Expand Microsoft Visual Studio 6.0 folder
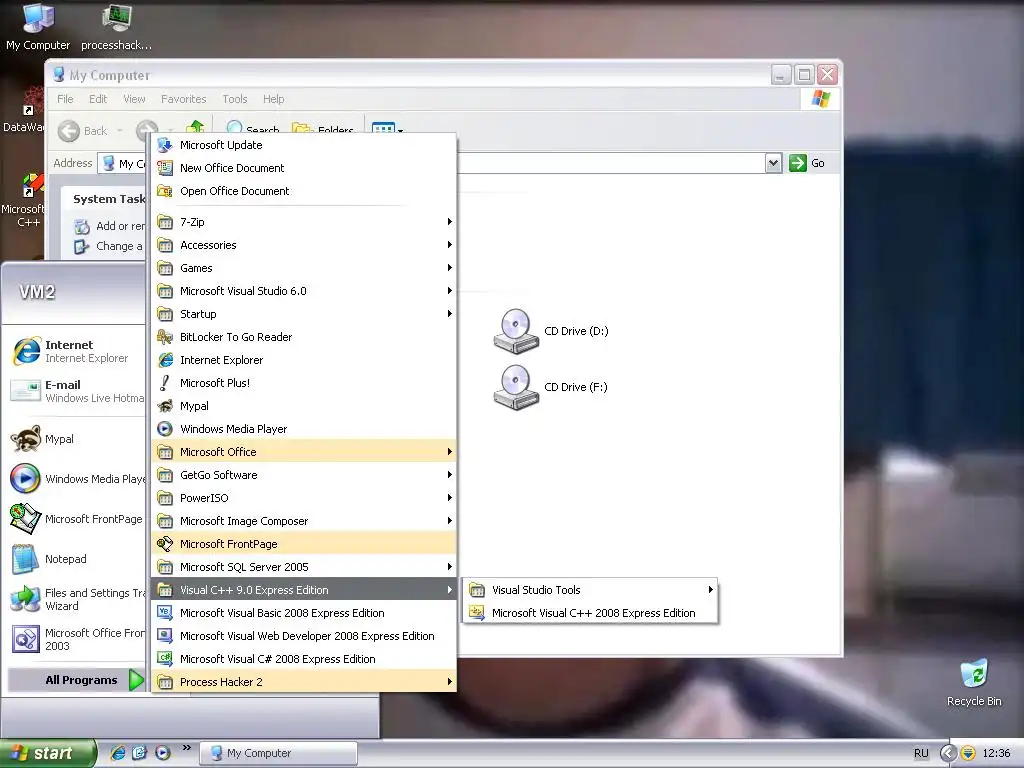This screenshot has width=1024, height=768. (304, 291)
